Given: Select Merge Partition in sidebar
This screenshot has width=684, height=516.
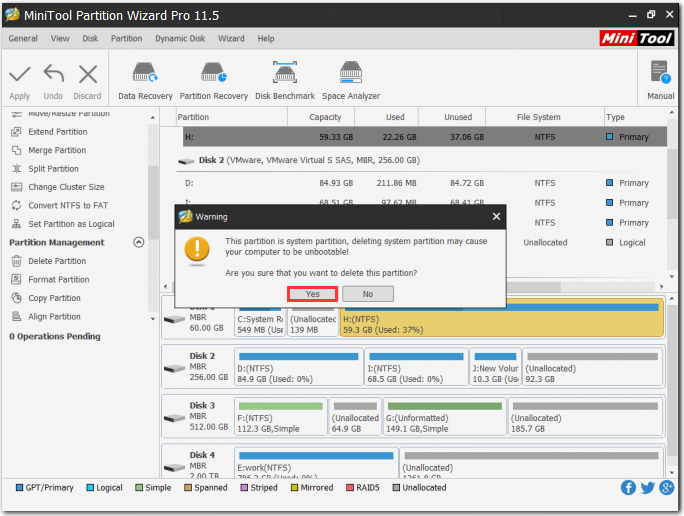Looking at the screenshot, I should (57, 150).
